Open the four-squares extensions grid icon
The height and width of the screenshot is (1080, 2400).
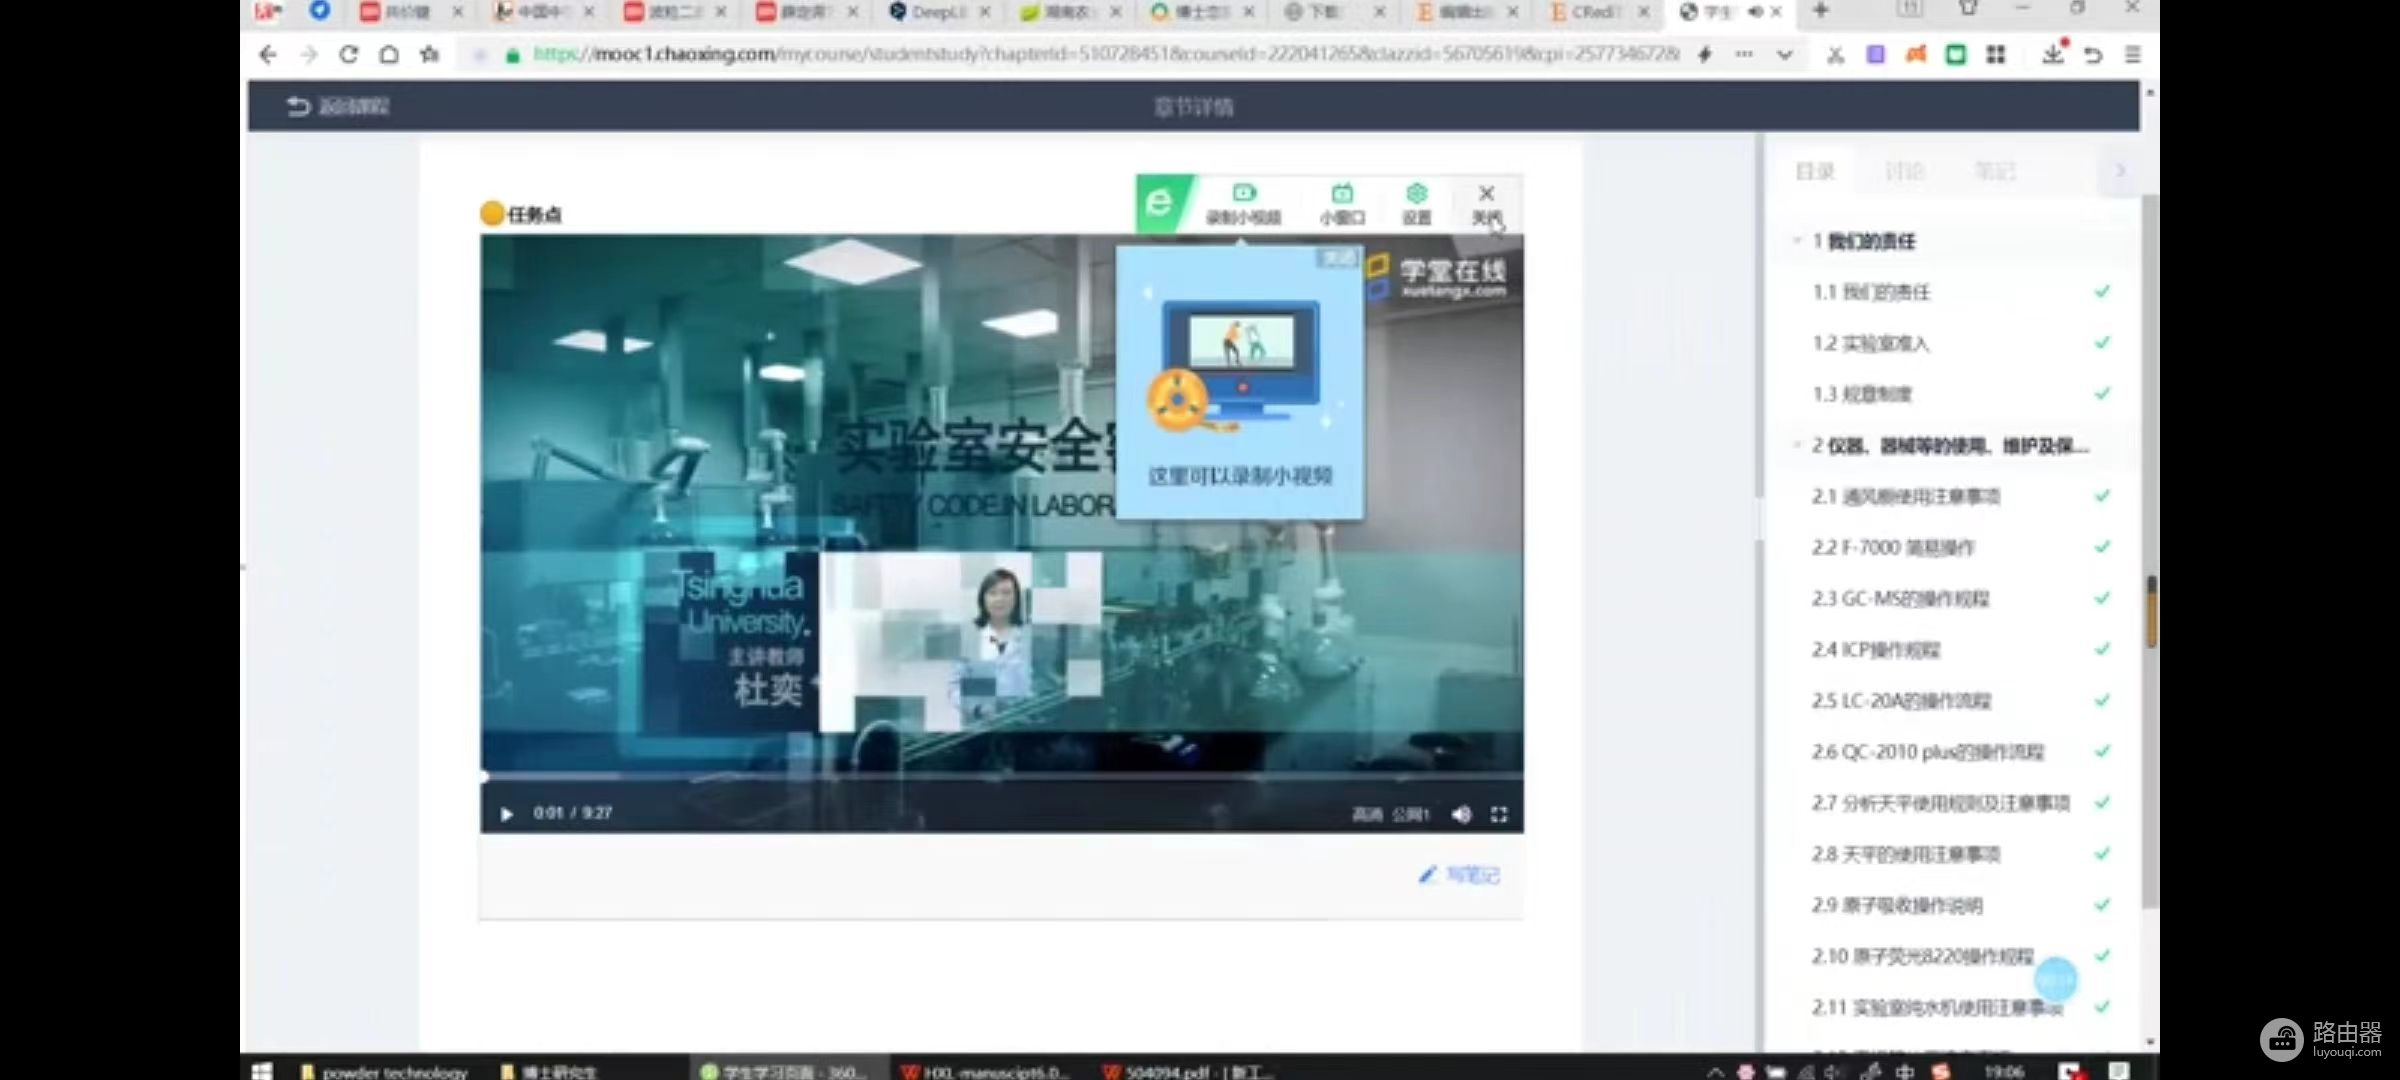1996,54
